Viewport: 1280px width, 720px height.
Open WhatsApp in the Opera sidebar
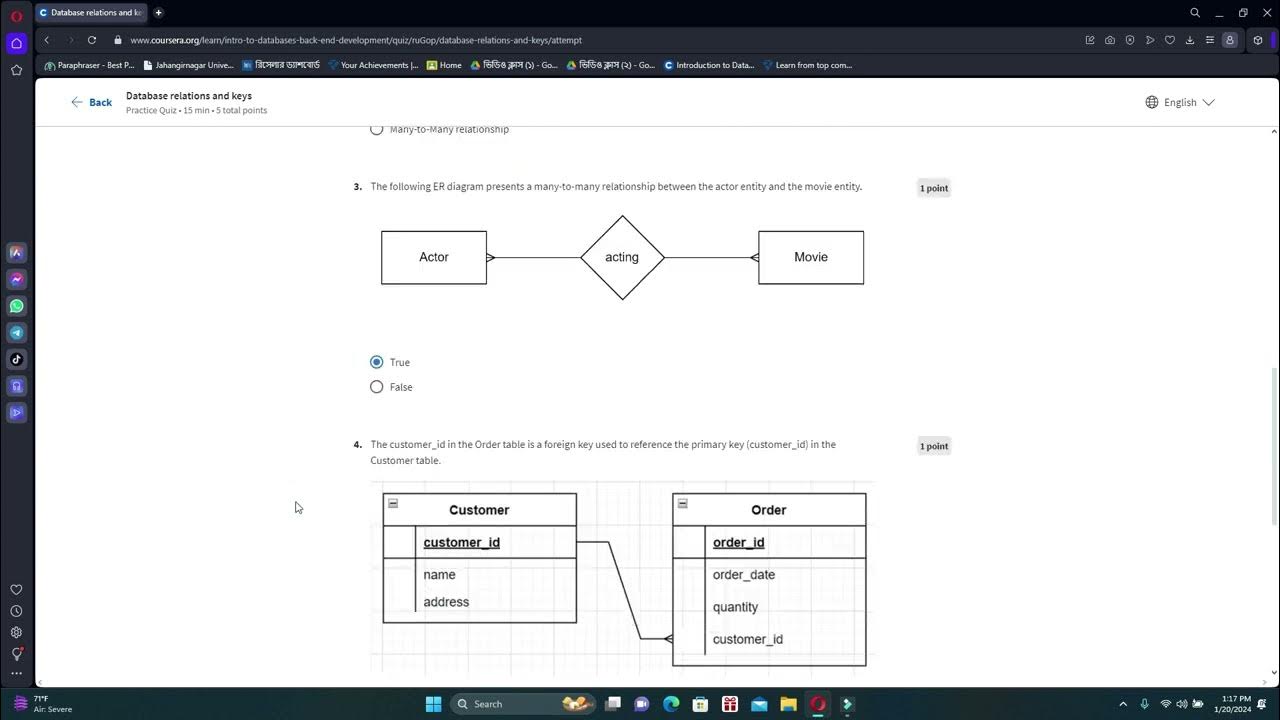(16, 306)
